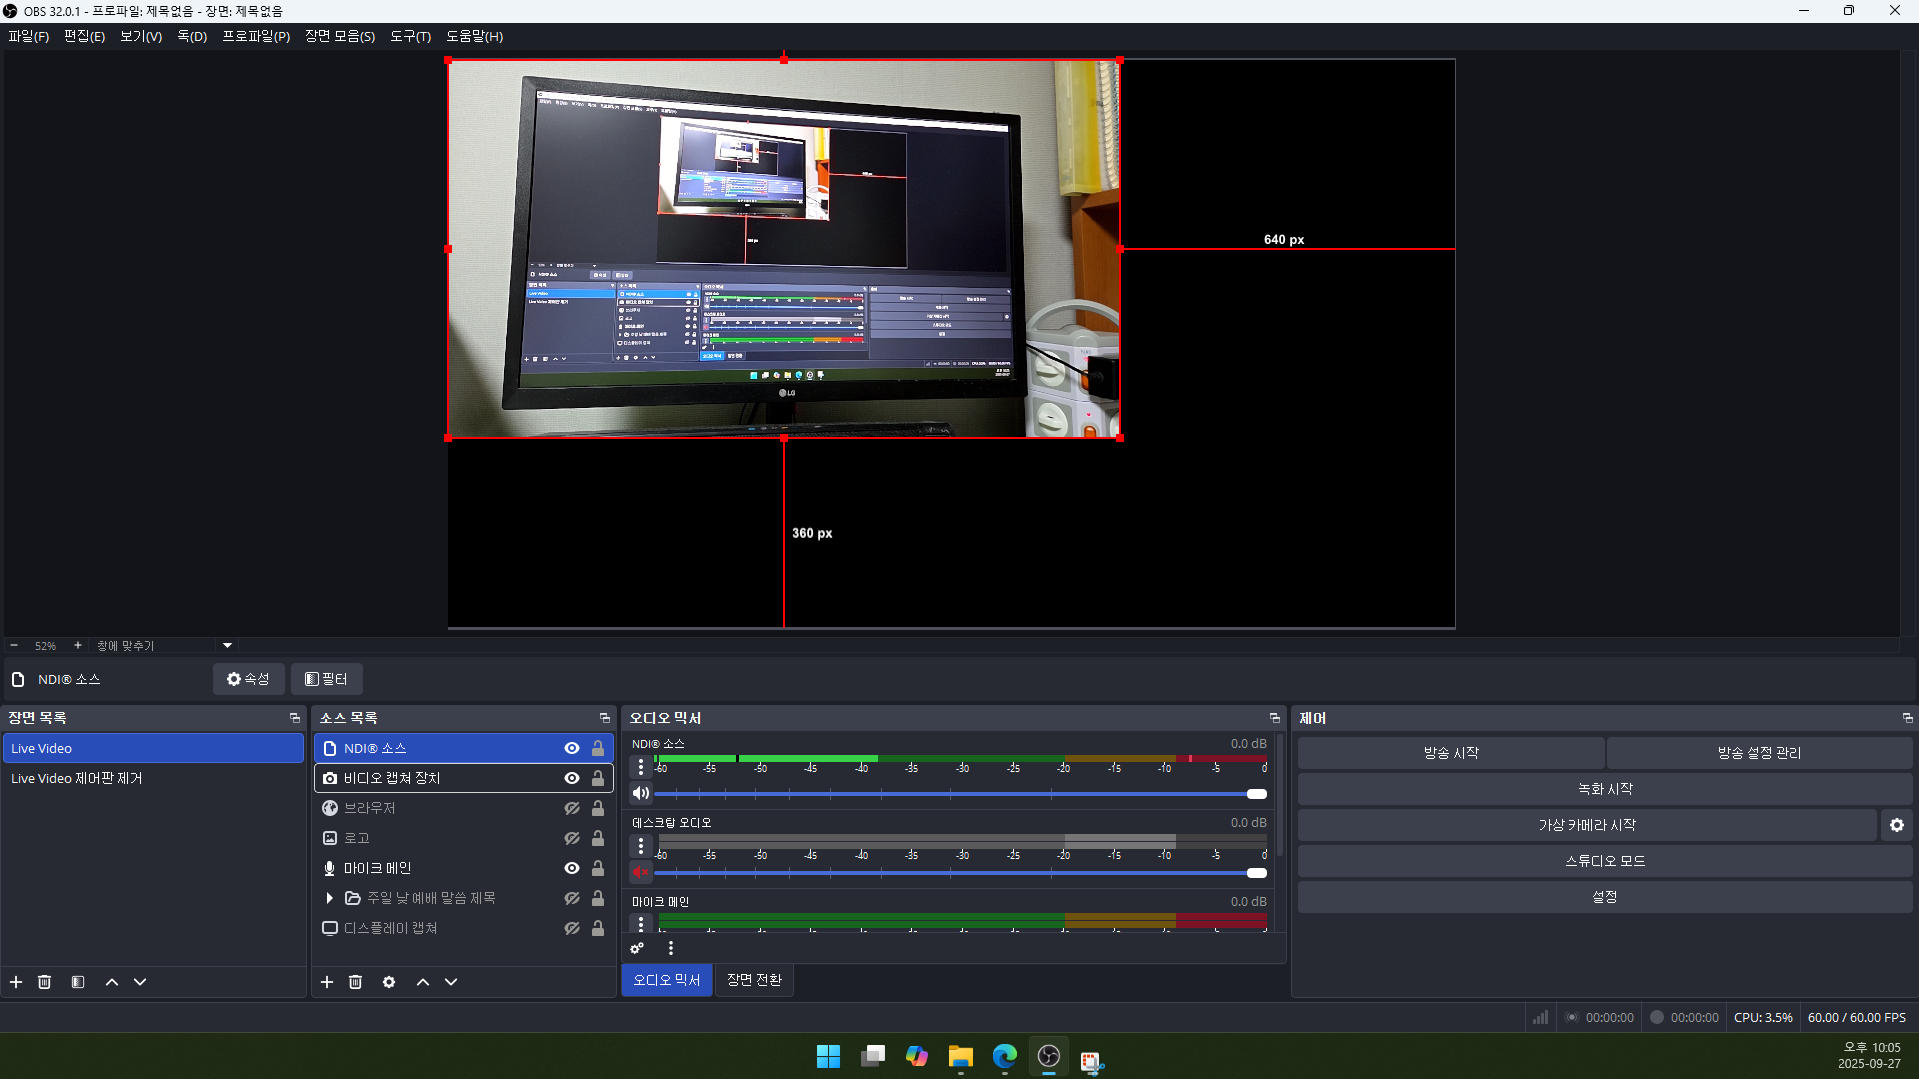Screen dimensions: 1919x1079
Task: Add a new scene with plus icon
Action: click(16, 982)
